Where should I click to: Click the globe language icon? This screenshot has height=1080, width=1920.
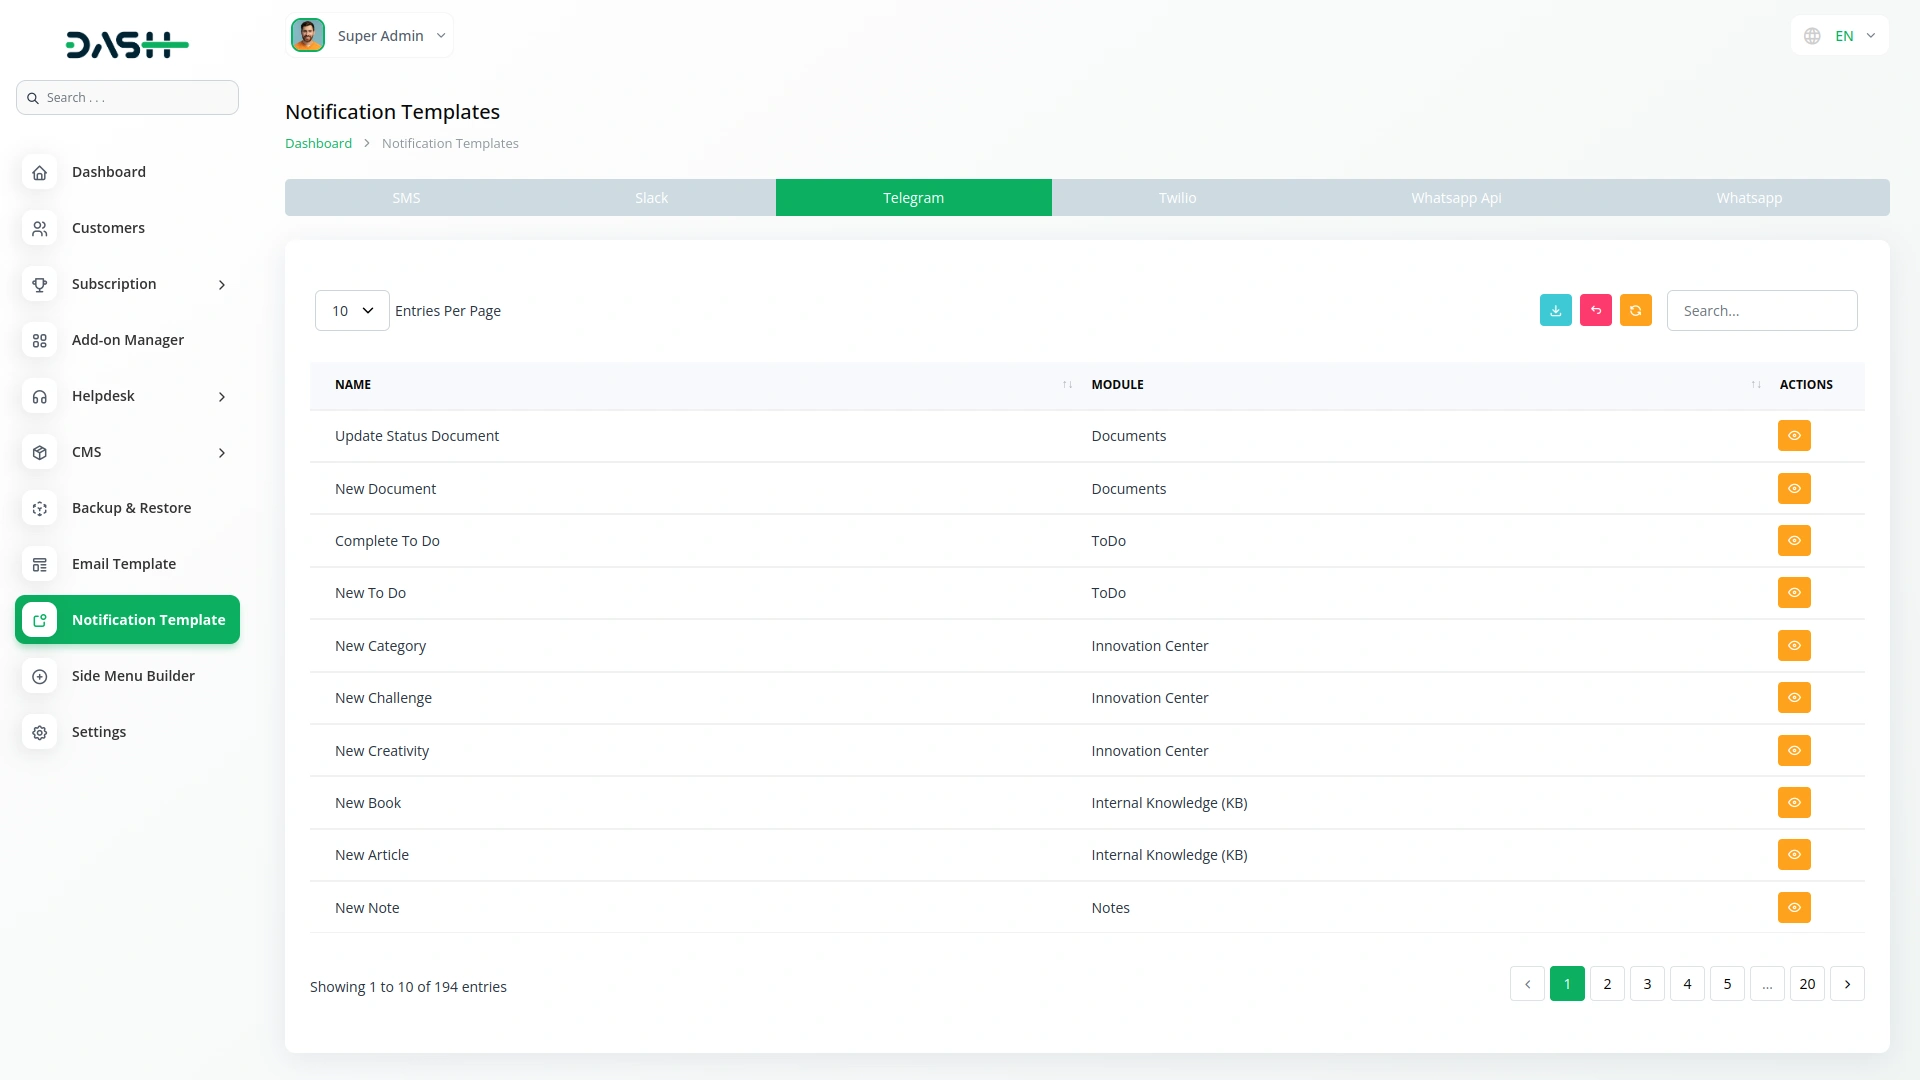point(1812,36)
